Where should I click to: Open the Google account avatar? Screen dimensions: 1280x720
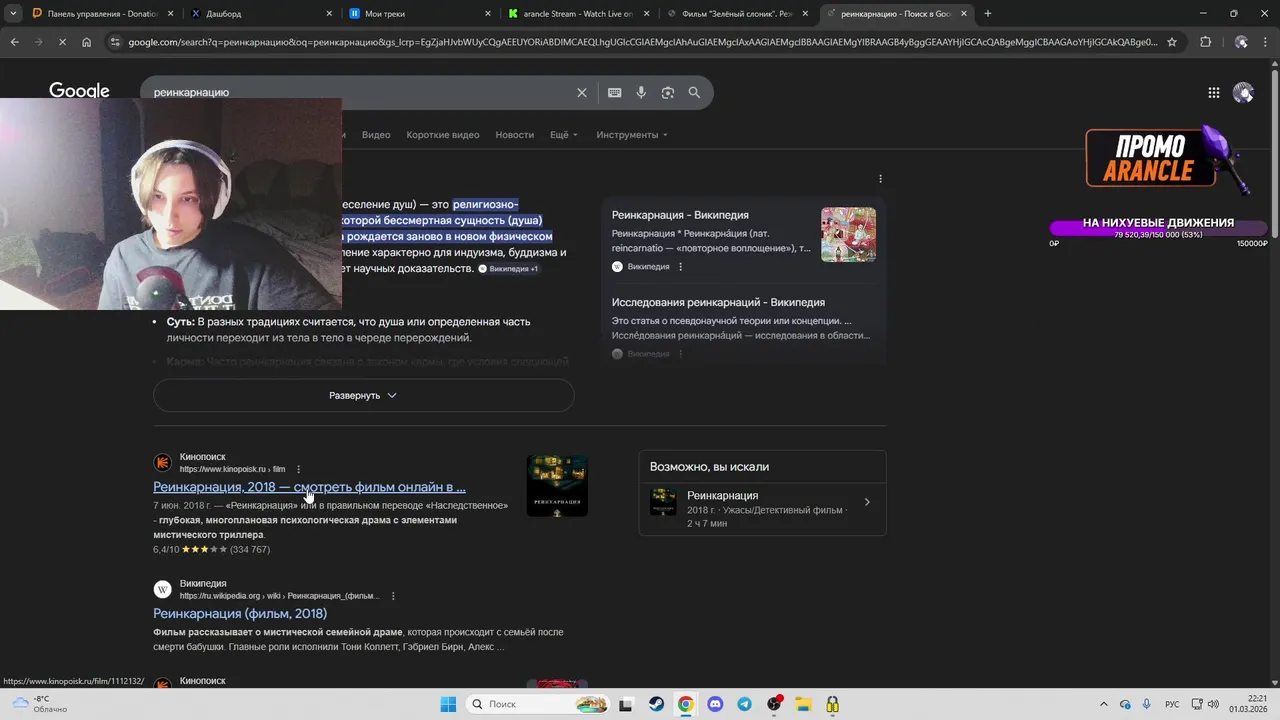(x=1243, y=92)
